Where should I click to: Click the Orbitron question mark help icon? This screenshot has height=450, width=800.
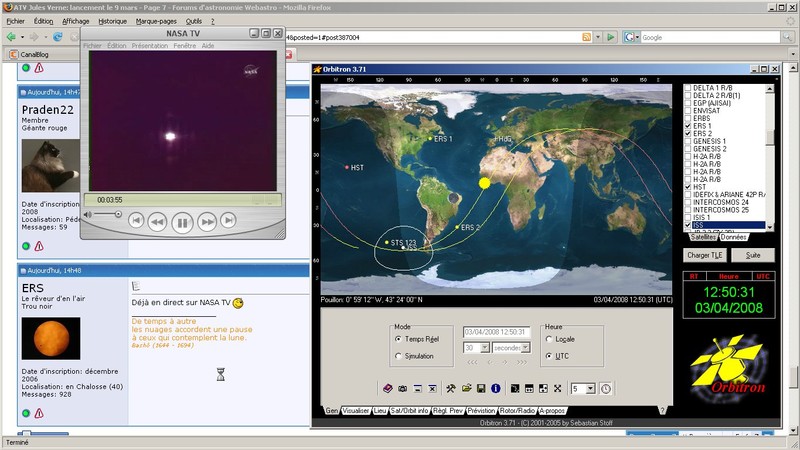(662, 410)
